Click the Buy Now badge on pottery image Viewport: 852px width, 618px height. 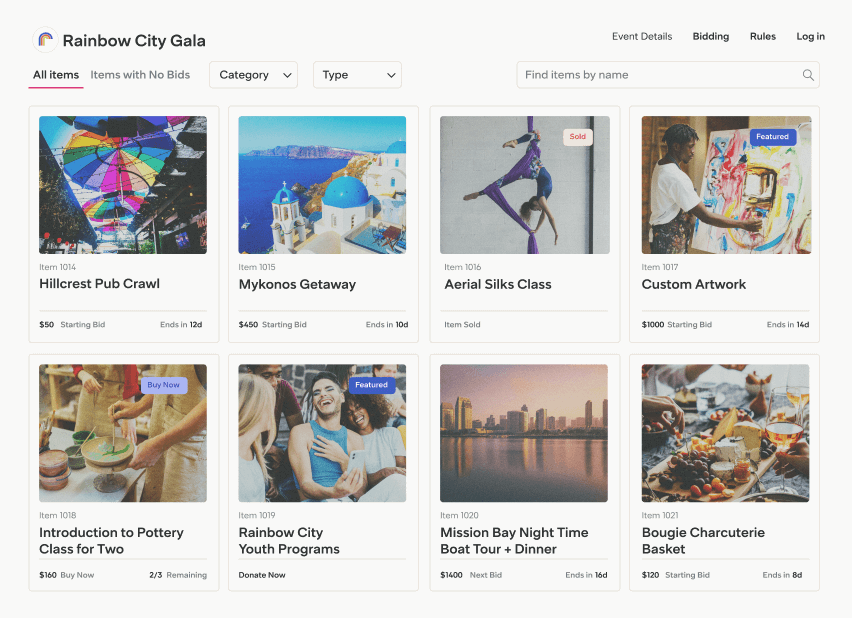[x=164, y=385]
